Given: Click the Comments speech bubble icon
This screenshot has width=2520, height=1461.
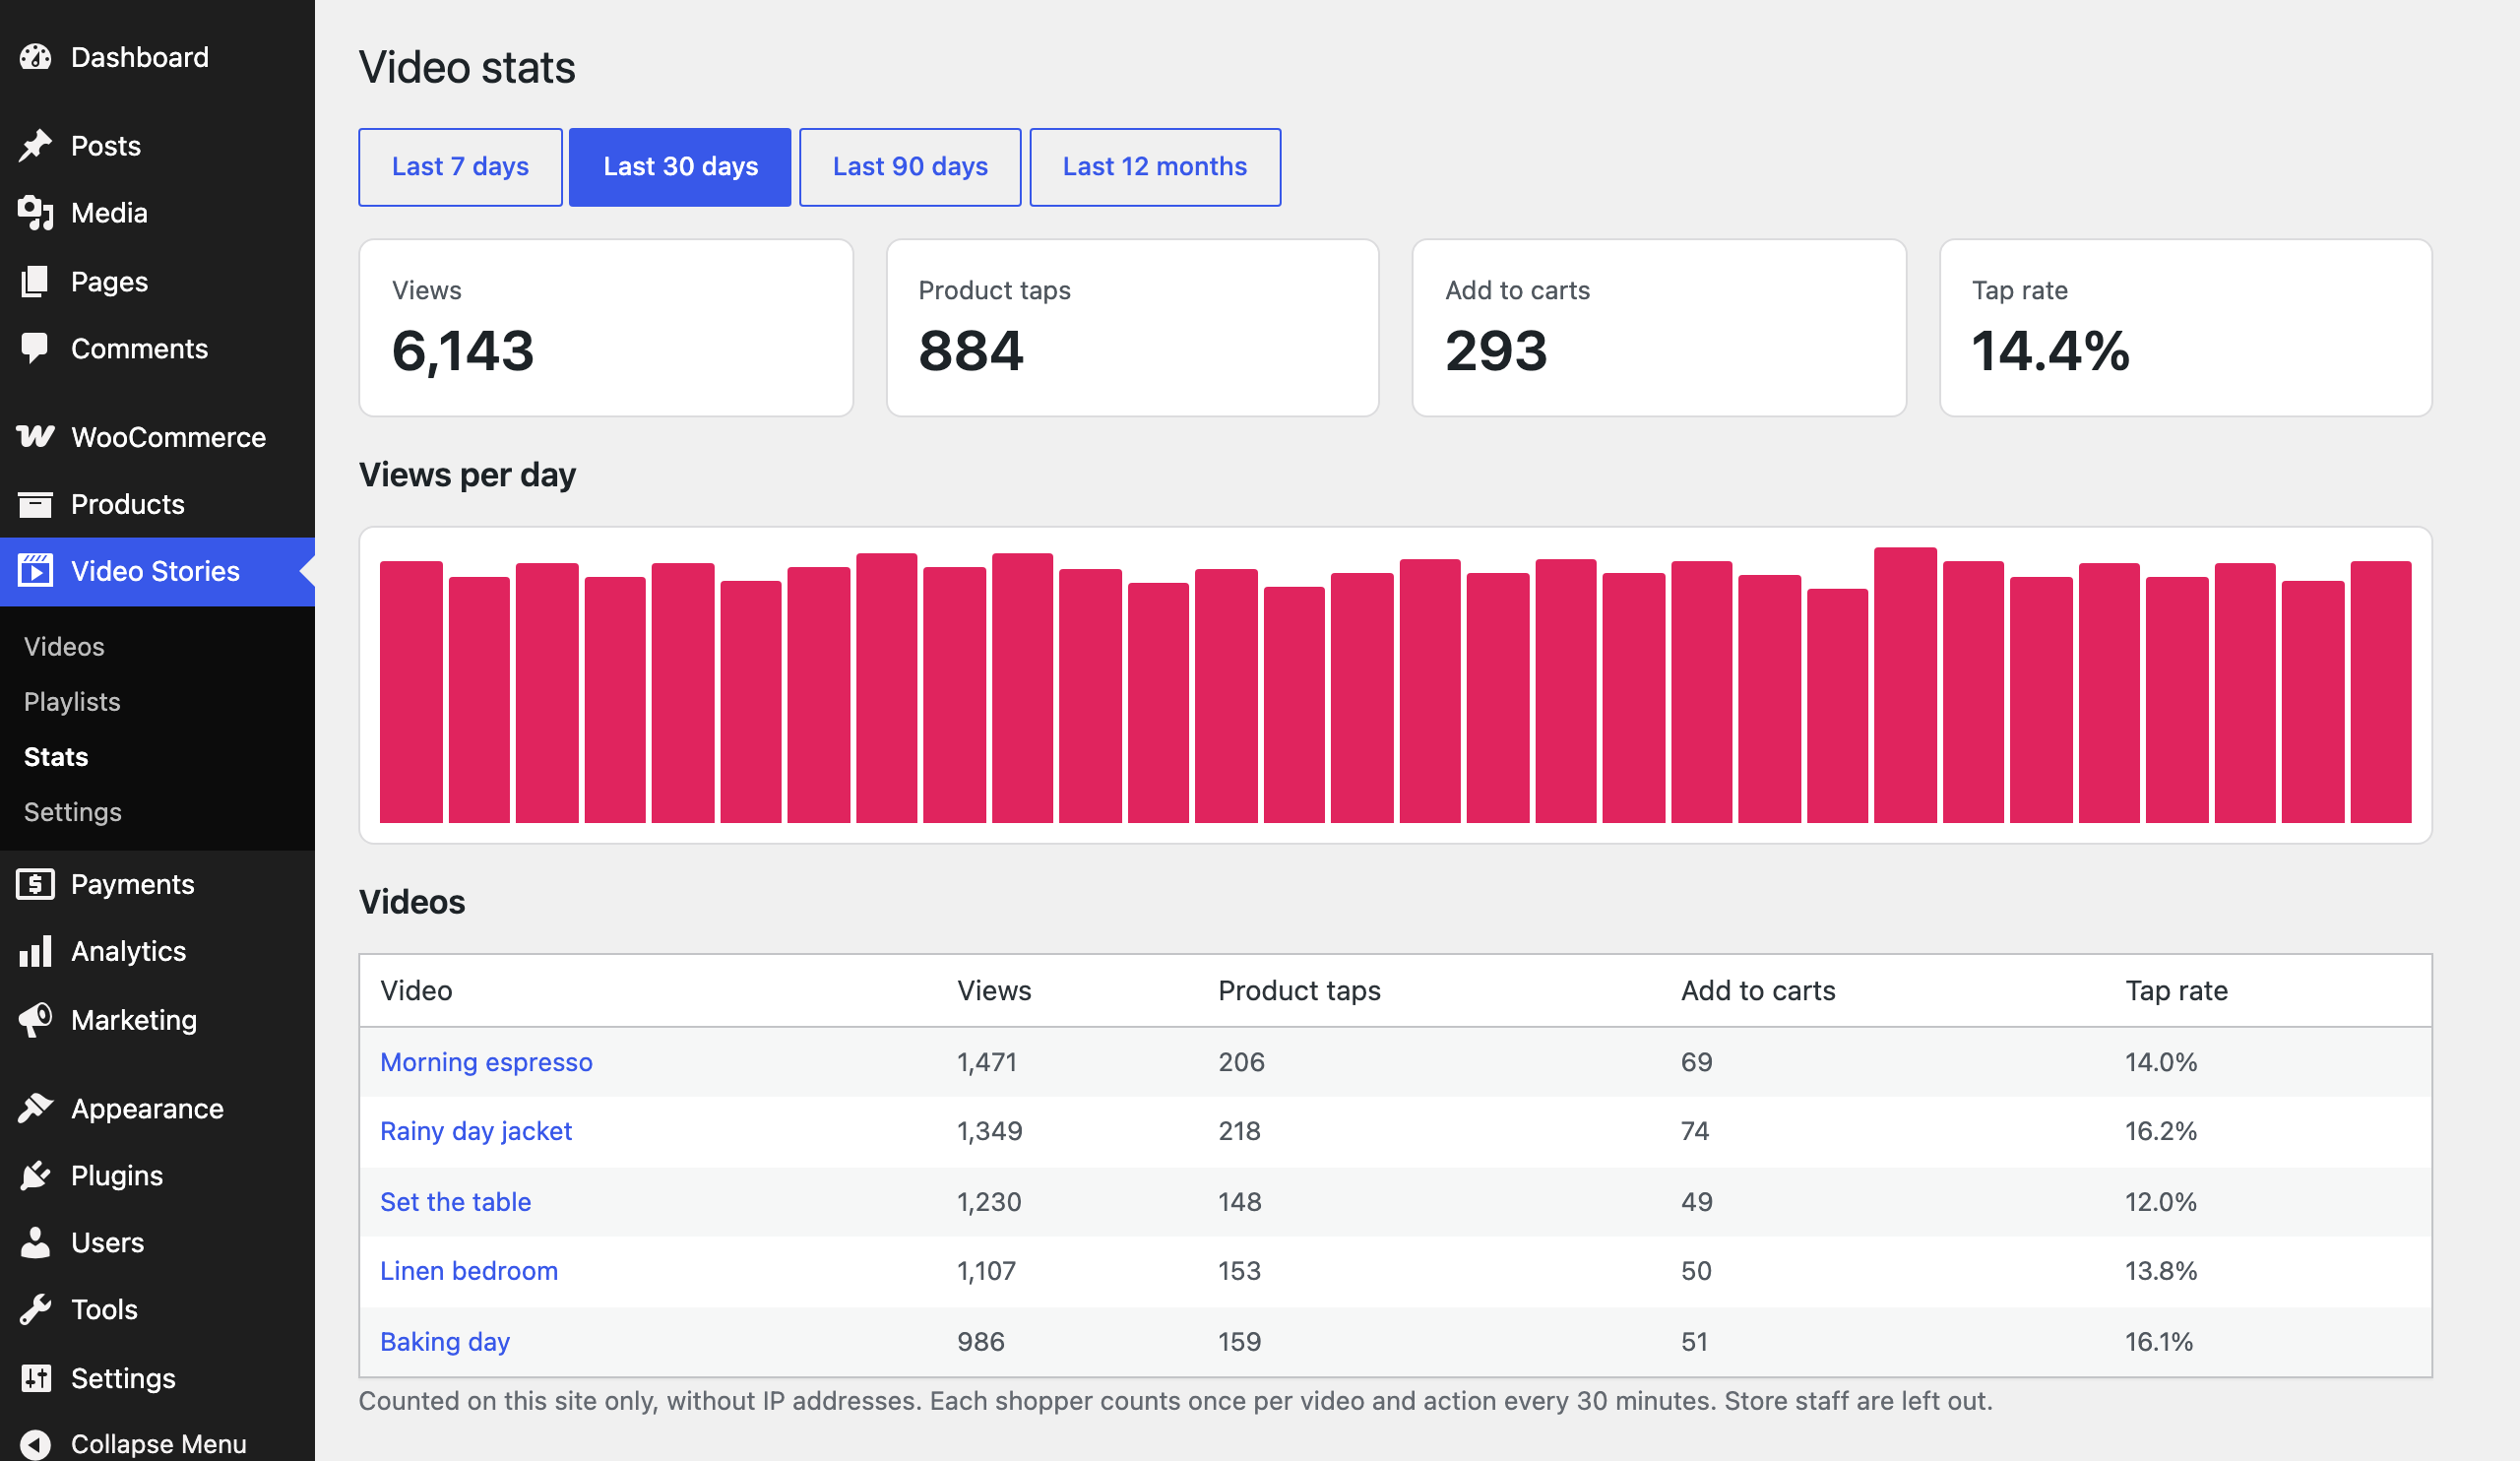Looking at the screenshot, I should [x=36, y=348].
